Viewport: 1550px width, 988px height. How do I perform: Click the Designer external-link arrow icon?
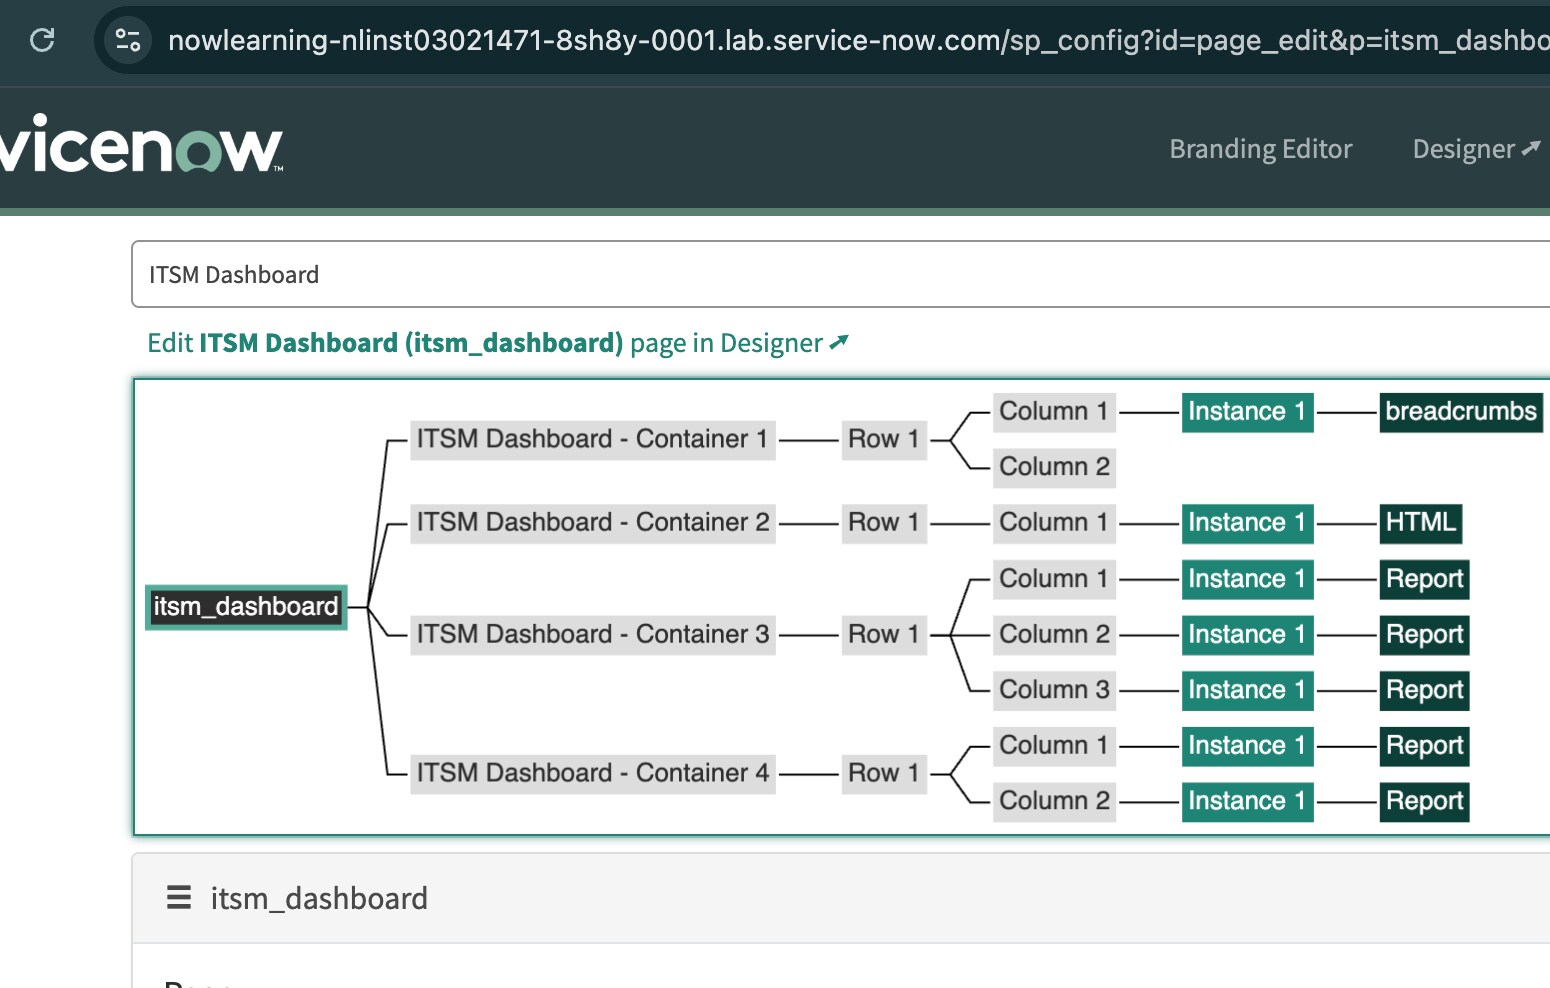click(1531, 147)
